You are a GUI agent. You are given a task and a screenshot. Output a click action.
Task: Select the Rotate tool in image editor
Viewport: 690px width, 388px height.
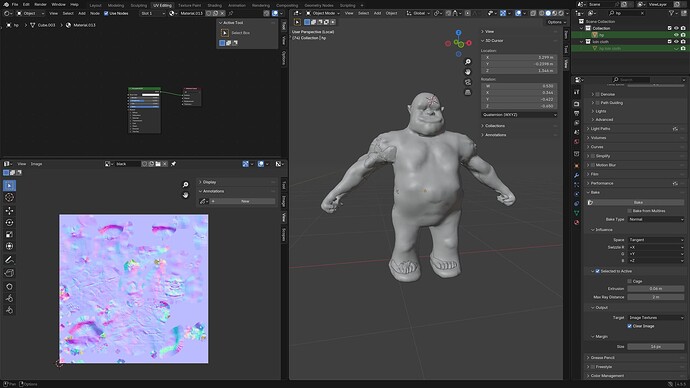coord(9,223)
